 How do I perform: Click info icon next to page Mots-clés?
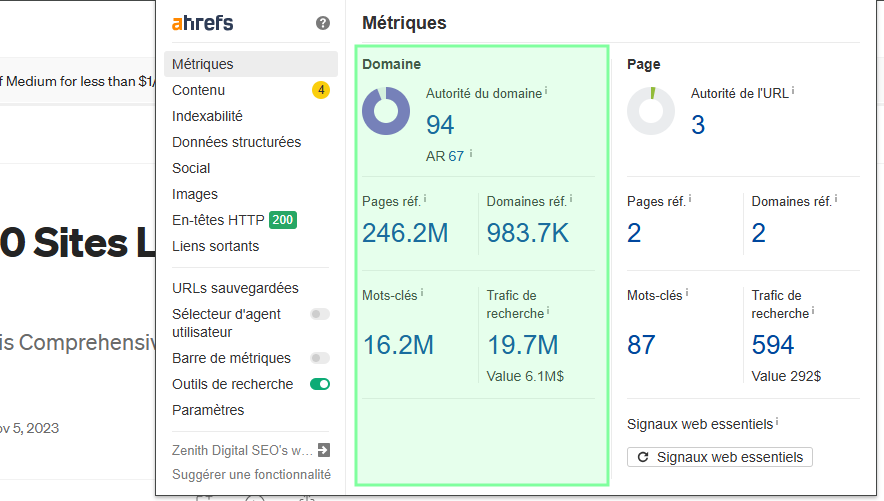tap(687, 292)
